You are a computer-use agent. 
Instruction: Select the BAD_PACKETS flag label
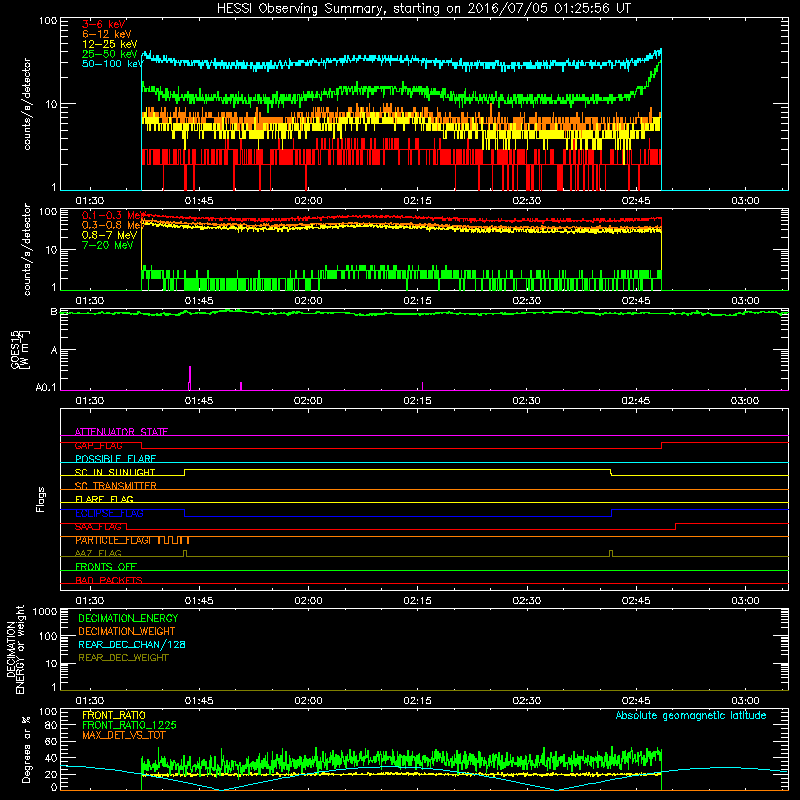[109, 580]
